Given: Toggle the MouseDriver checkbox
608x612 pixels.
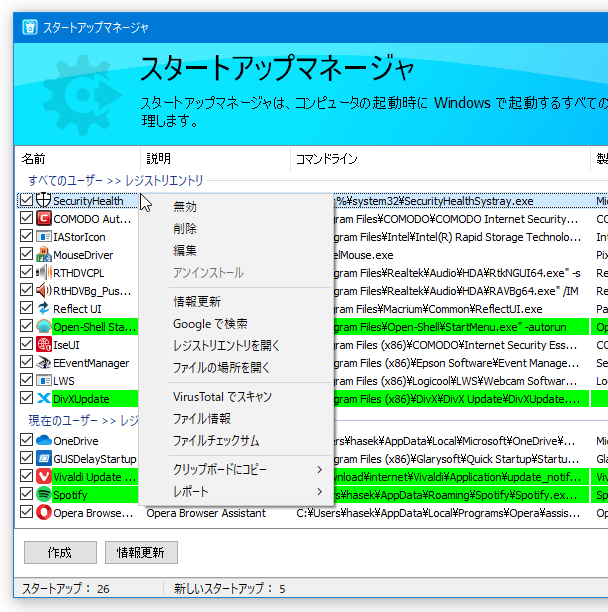Looking at the screenshot, I should pyautogui.click(x=26, y=254).
